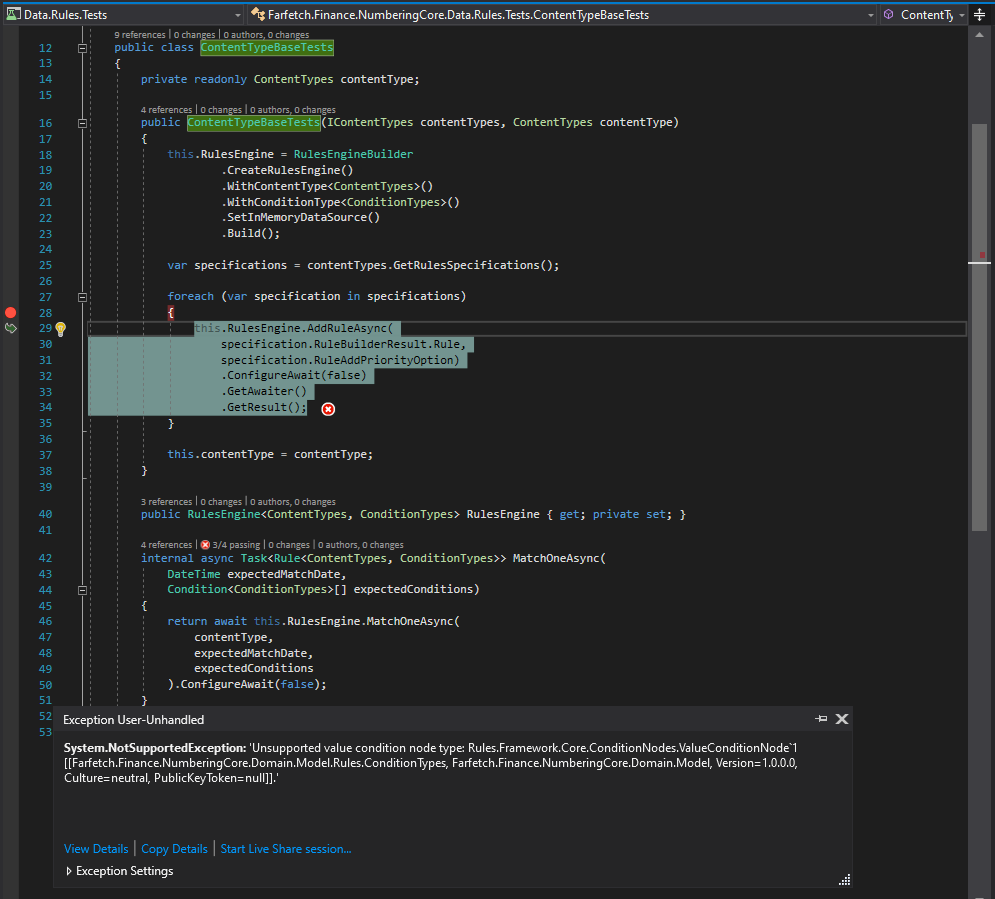Click line number 37 in the gutter

click(x=45, y=455)
